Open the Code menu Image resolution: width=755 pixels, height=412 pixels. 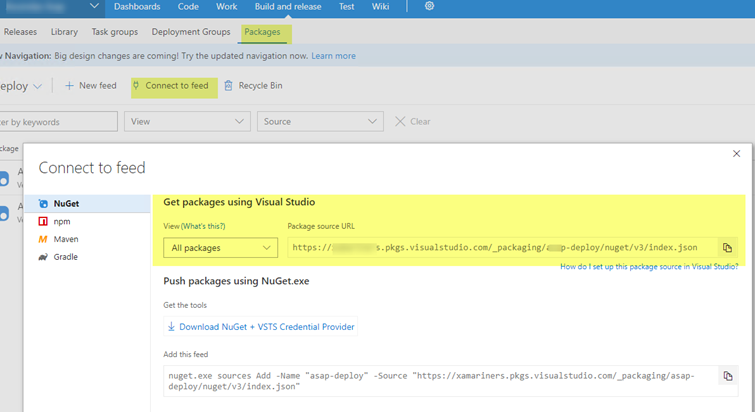(x=188, y=7)
